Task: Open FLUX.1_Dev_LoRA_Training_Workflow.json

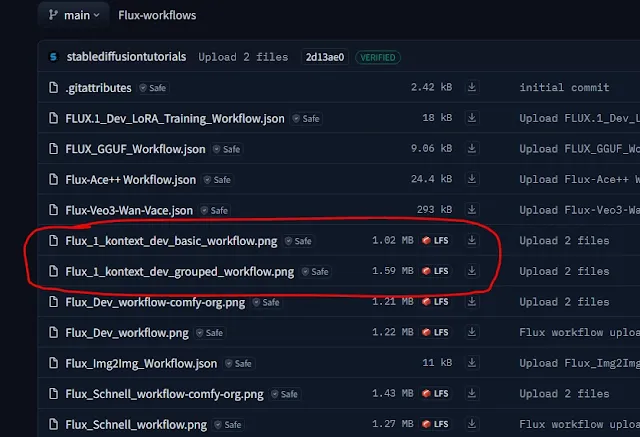Action: pos(175,118)
